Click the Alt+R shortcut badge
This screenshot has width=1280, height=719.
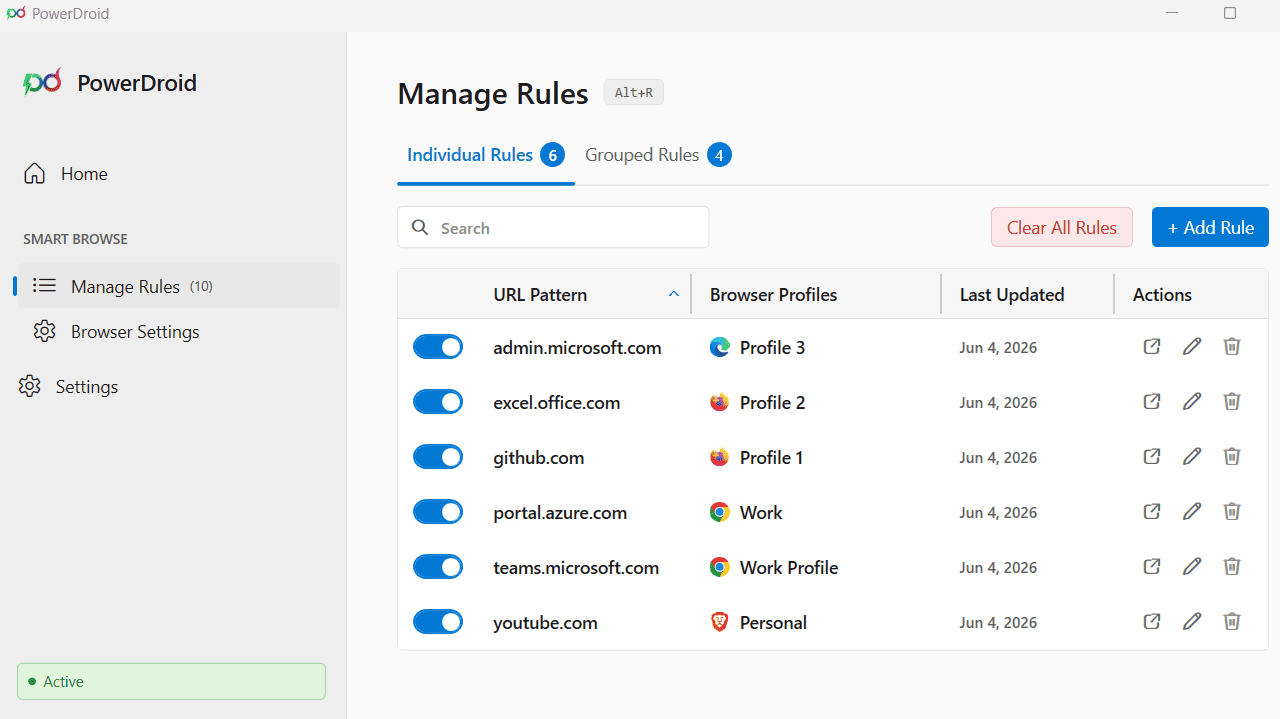click(634, 93)
